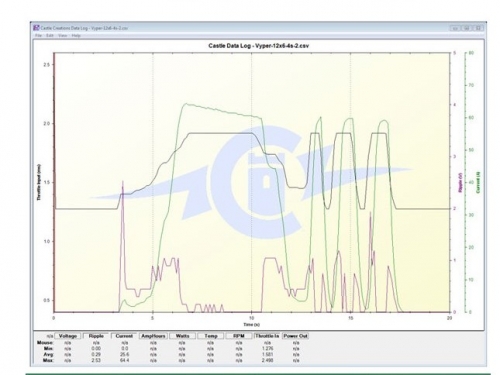Toggle the Throttle In data series
The height and width of the screenshot is (375, 500).
tap(267, 336)
